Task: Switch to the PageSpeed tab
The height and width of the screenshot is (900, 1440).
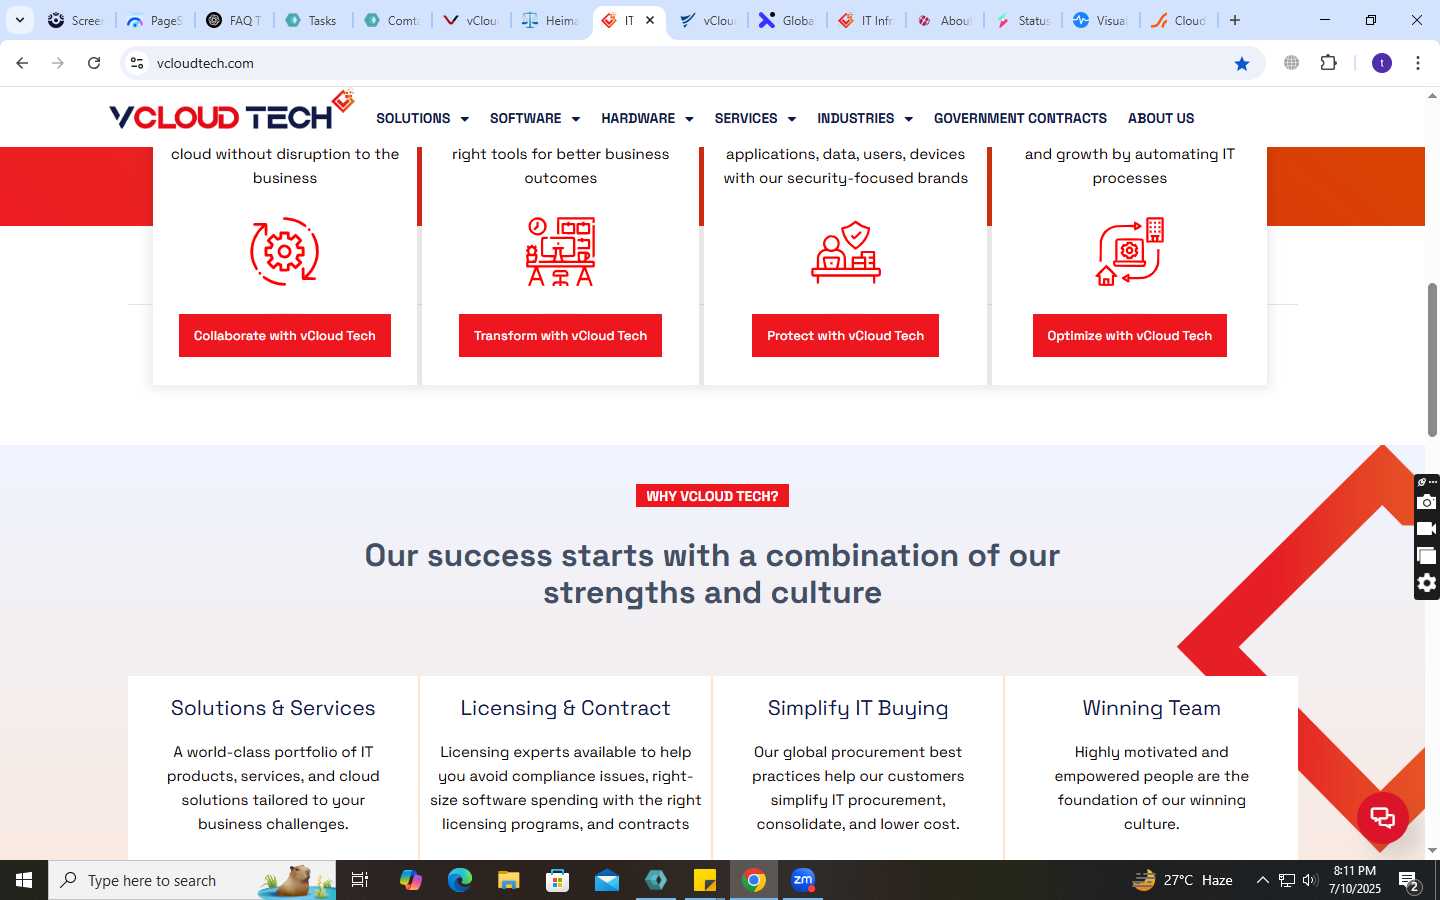Action: click(x=156, y=20)
